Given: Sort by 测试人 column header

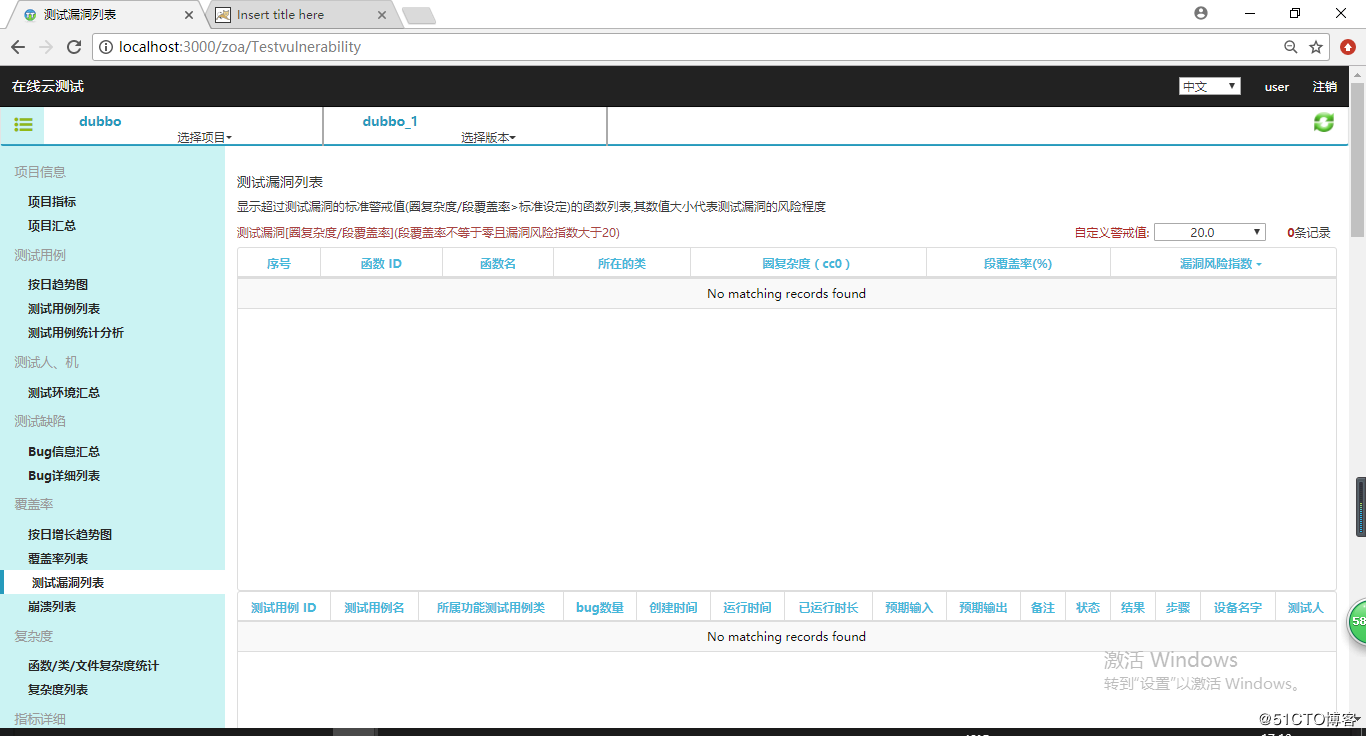Looking at the screenshot, I should click(1305, 608).
